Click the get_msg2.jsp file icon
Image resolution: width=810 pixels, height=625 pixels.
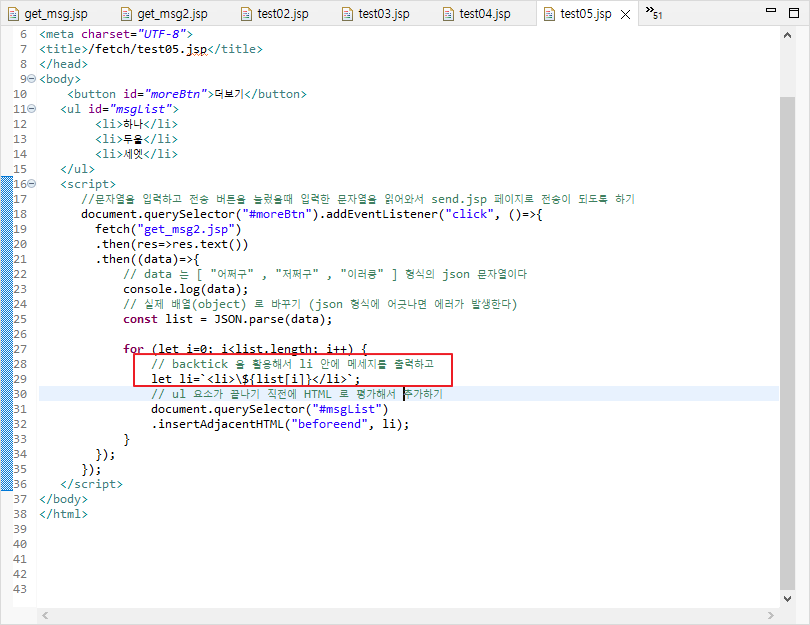(126, 14)
